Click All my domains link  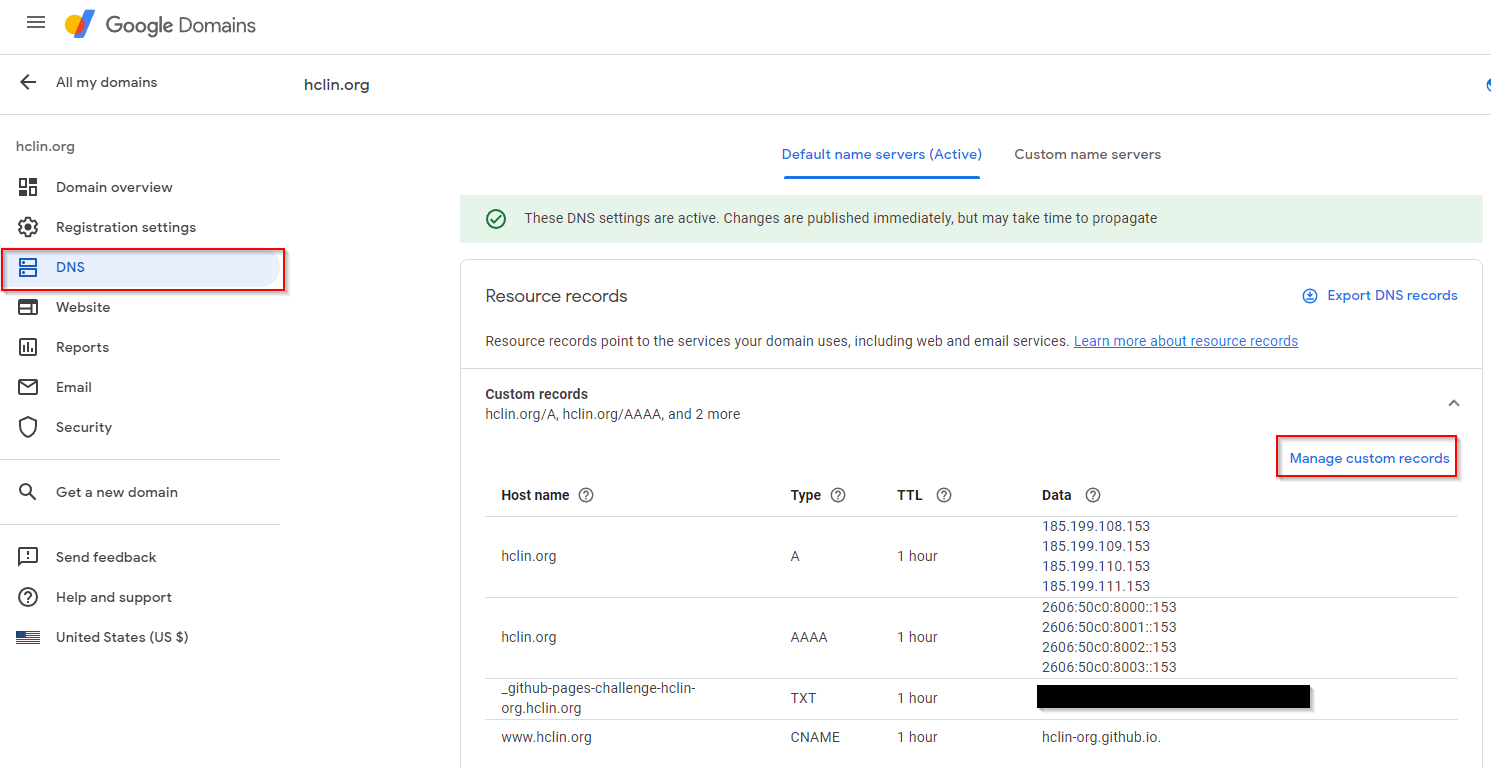pos(106,82)
